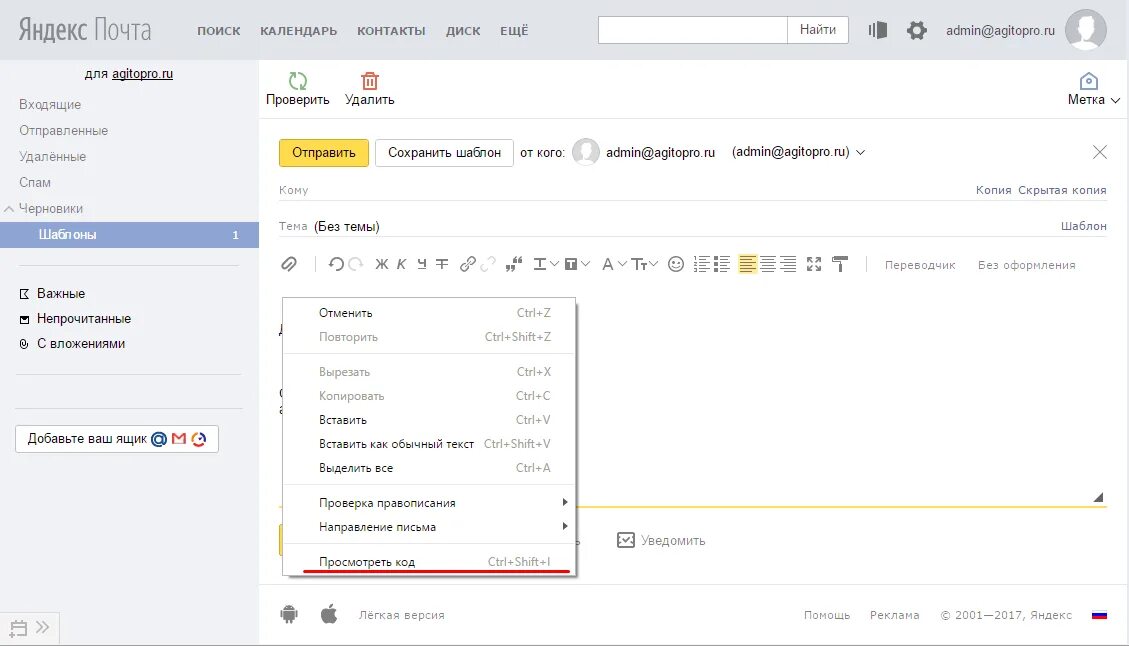Switch to Без оформления plain mode

point(1026,265)
